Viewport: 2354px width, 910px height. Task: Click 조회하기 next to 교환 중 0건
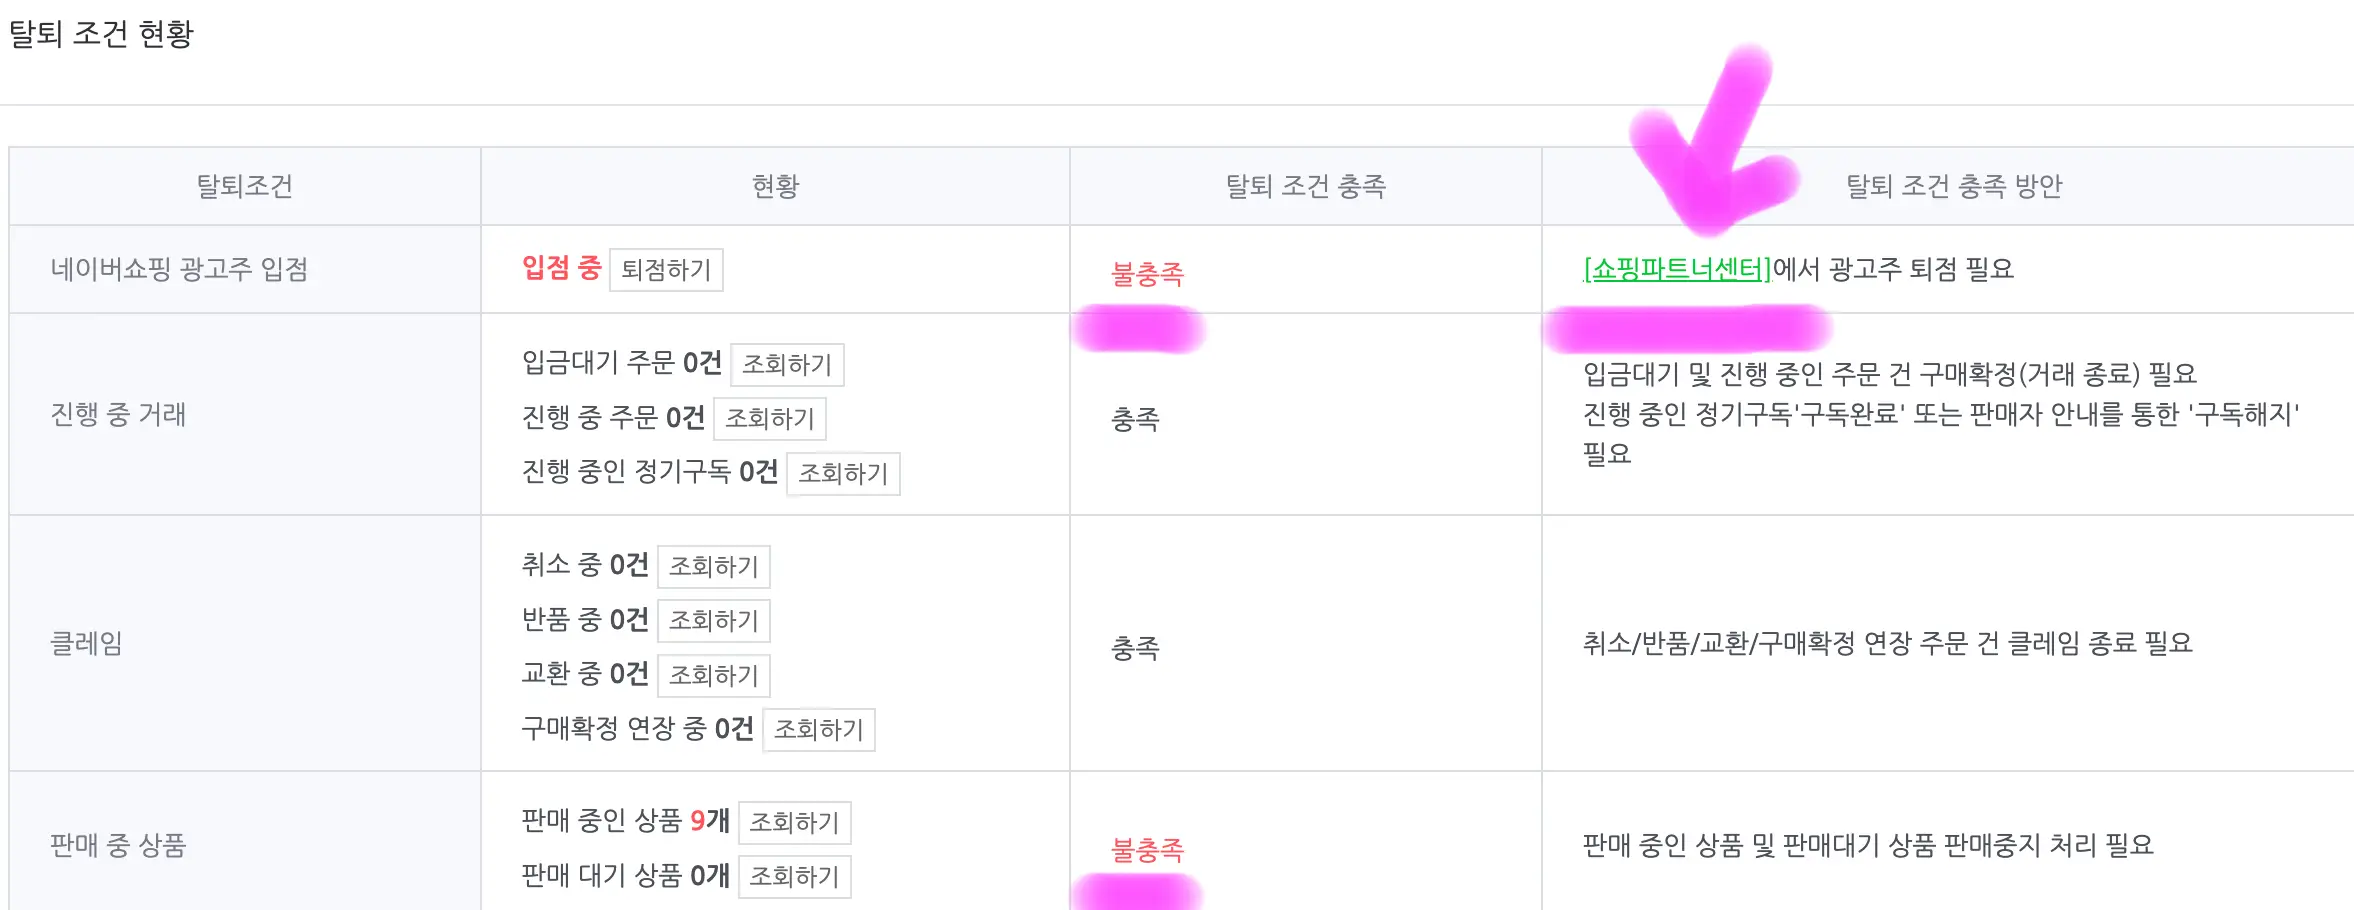pyautogui.click(x=714, y=676)
